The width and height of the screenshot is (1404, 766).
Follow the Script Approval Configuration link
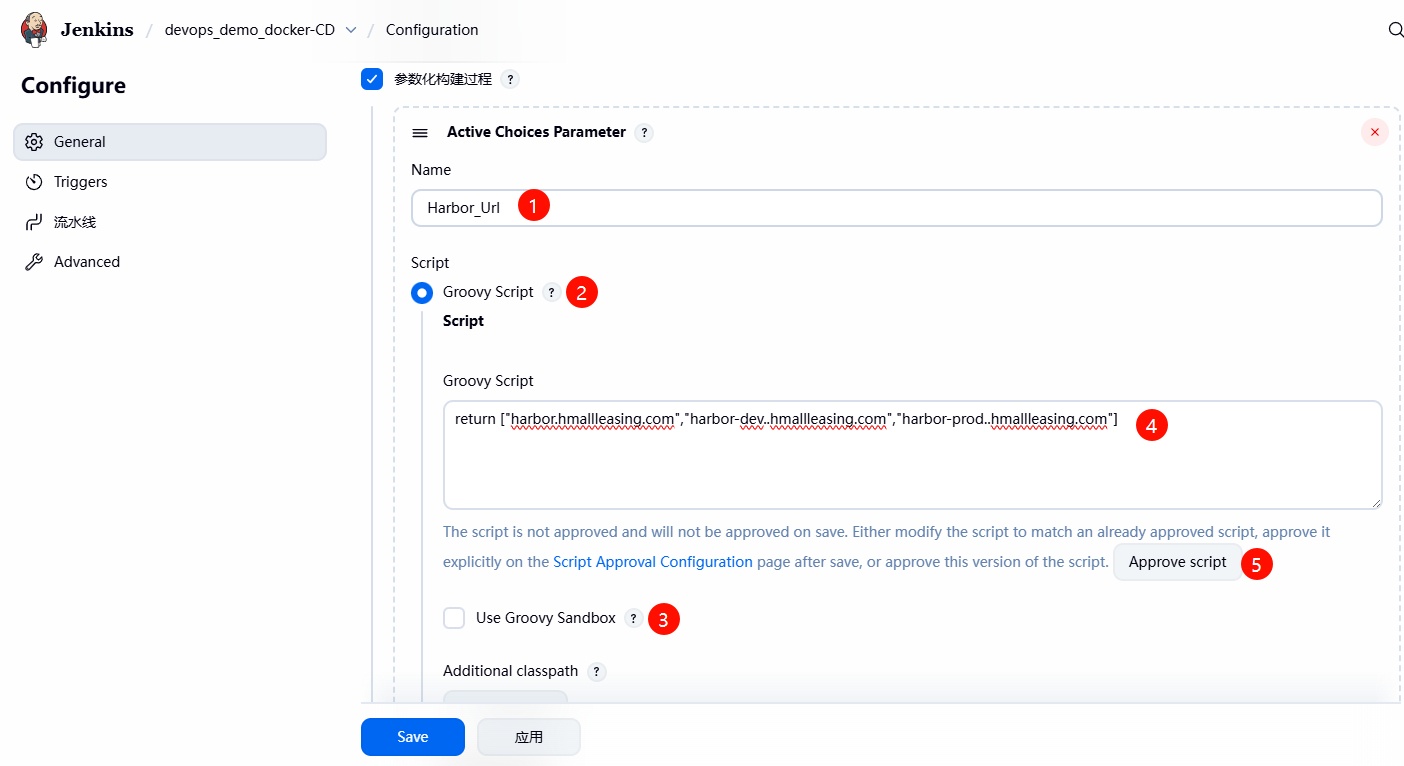point(652,562)
